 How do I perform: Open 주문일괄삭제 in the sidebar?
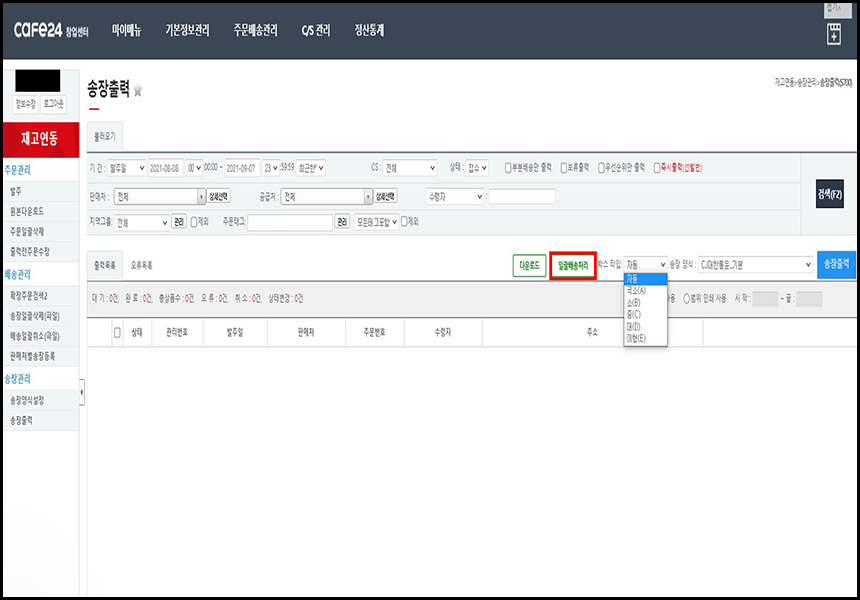pyautogui.click(x=41, y=232)
